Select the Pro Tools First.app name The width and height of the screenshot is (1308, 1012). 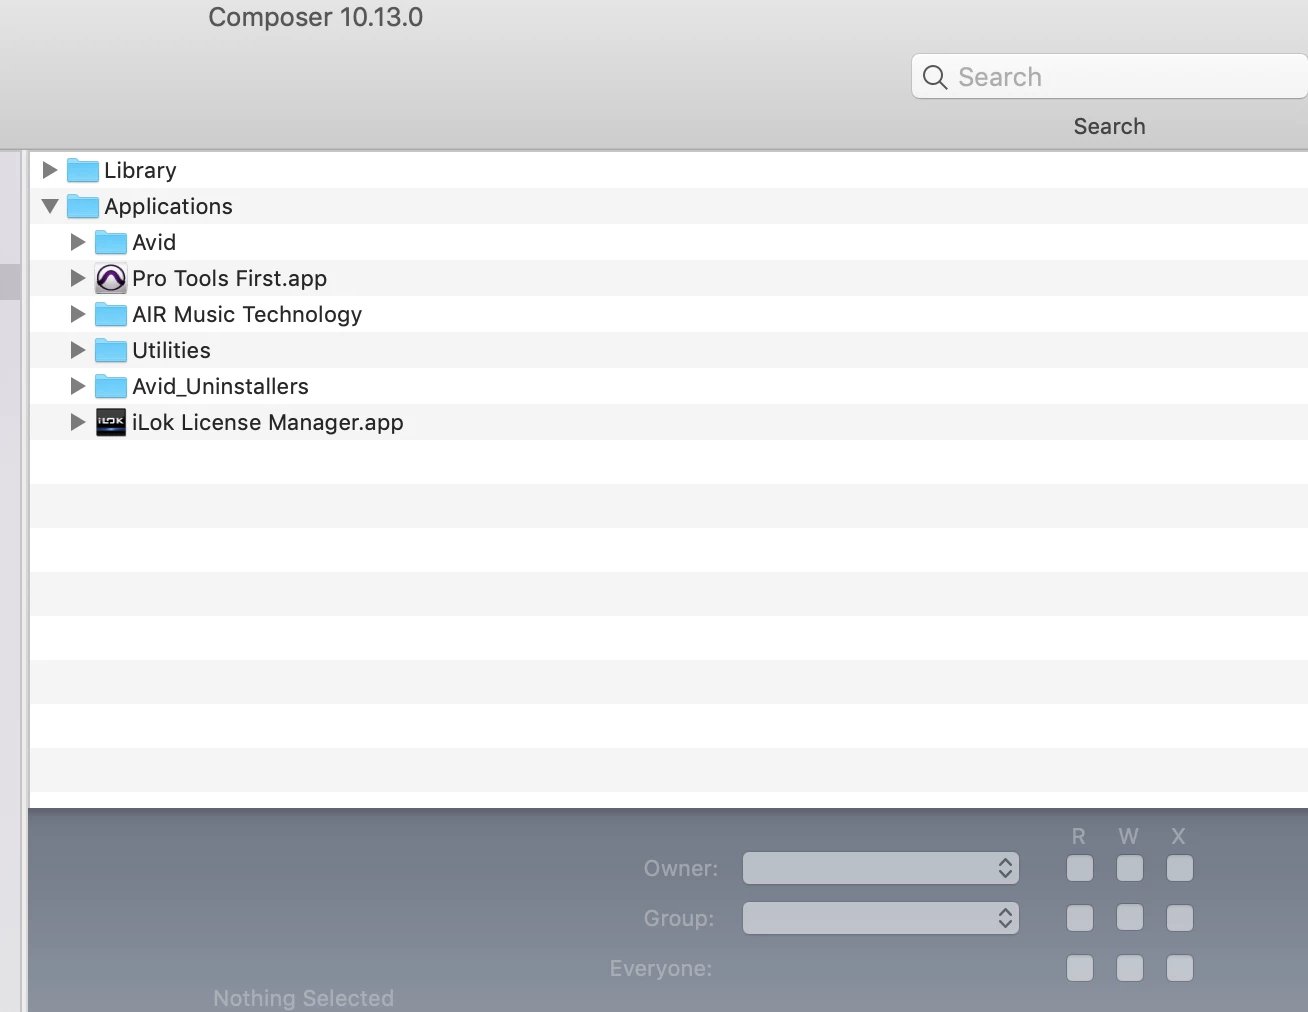[x=230, y=279]
